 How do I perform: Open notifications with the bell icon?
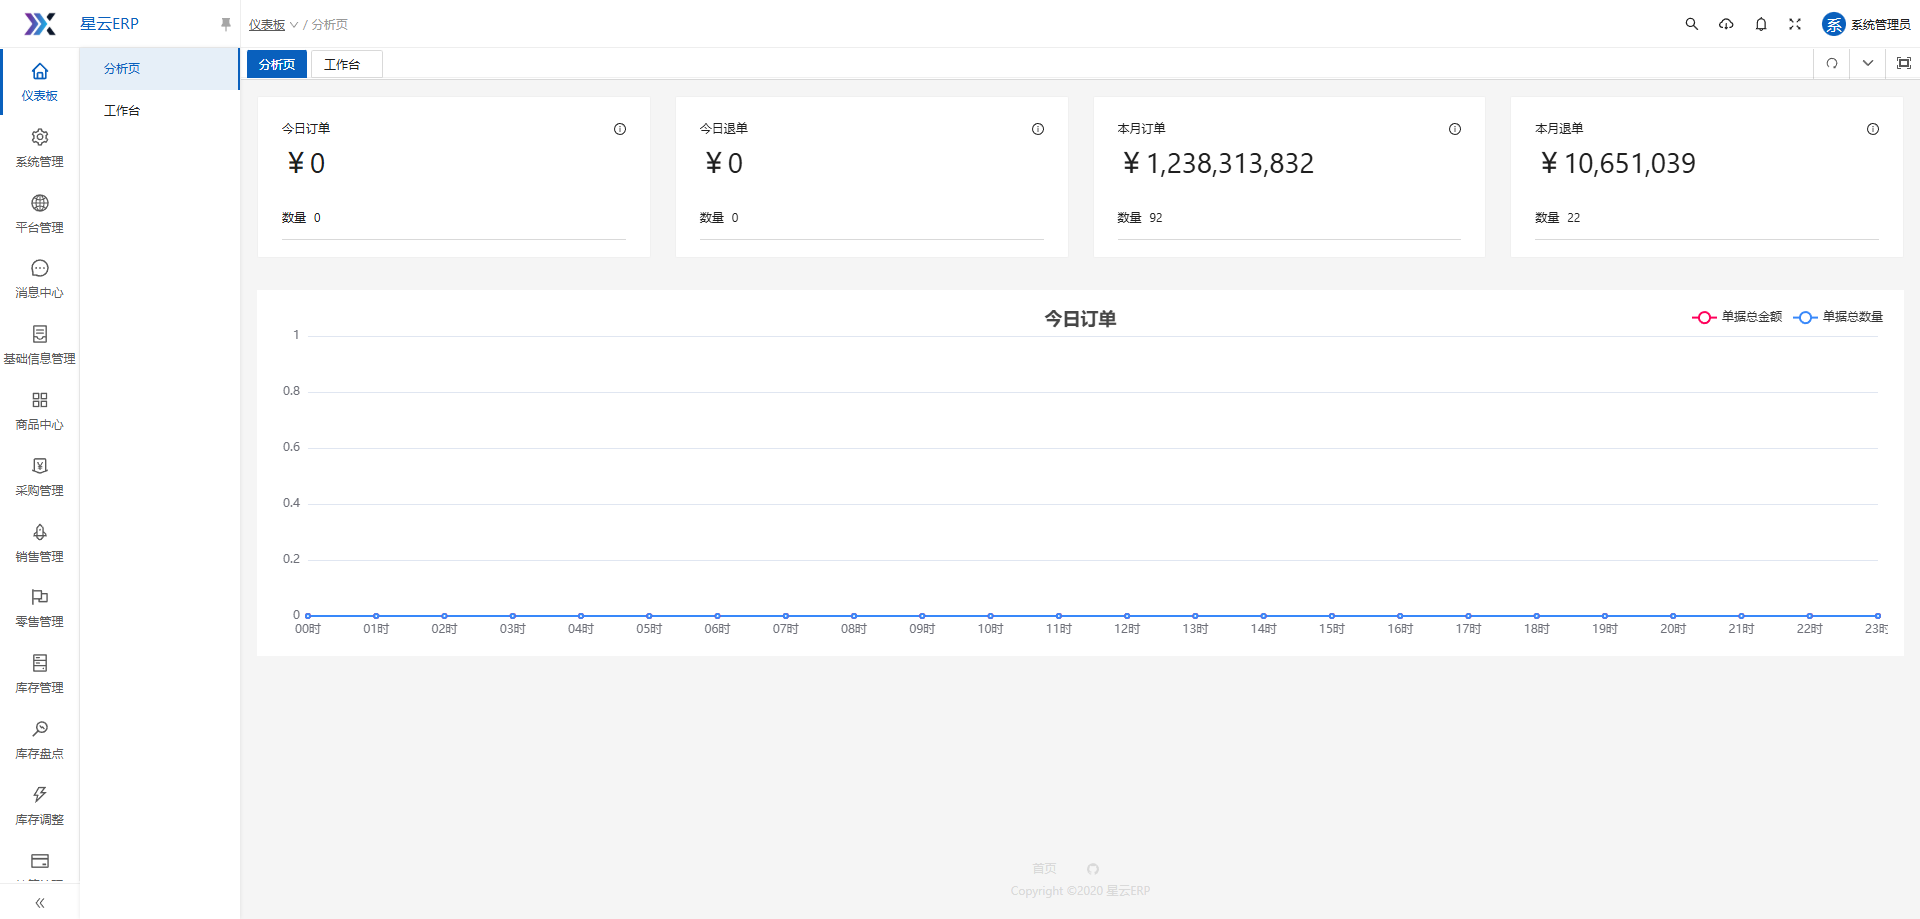[1761, 24]
